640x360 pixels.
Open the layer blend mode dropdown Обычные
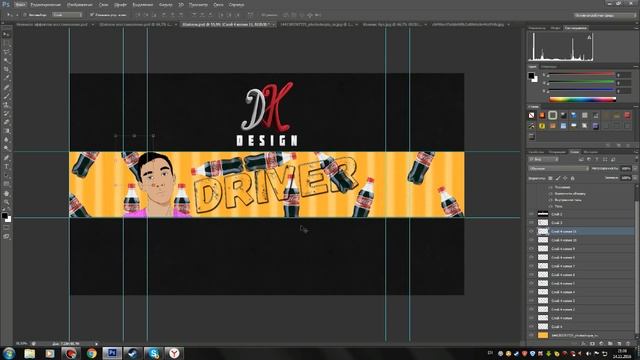pos(558,168)
